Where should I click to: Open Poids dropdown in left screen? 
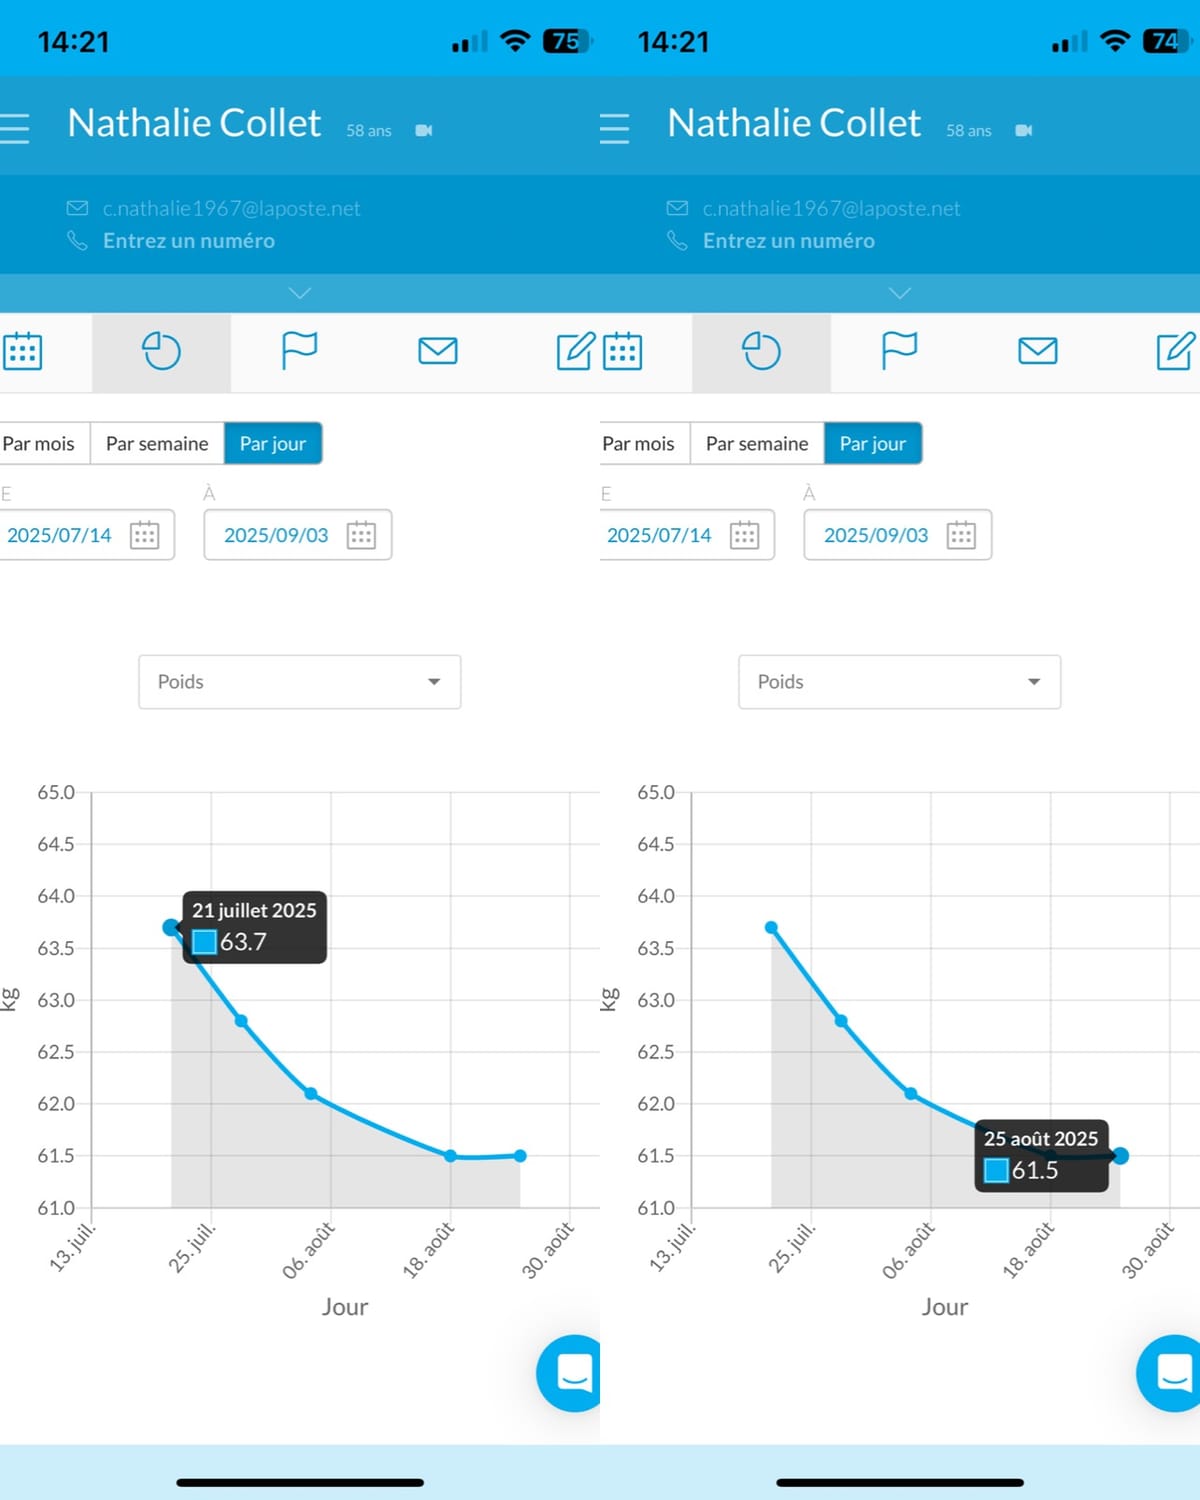click(300, 682)
